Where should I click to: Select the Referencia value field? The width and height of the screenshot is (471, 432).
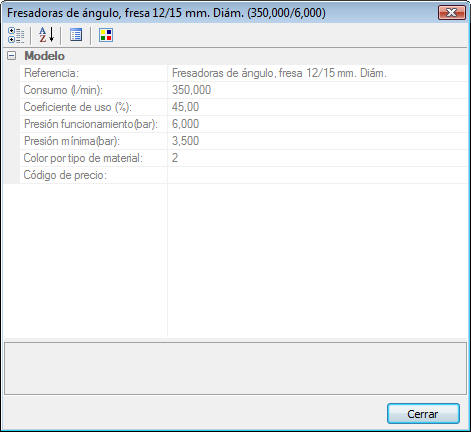[317, 73]
